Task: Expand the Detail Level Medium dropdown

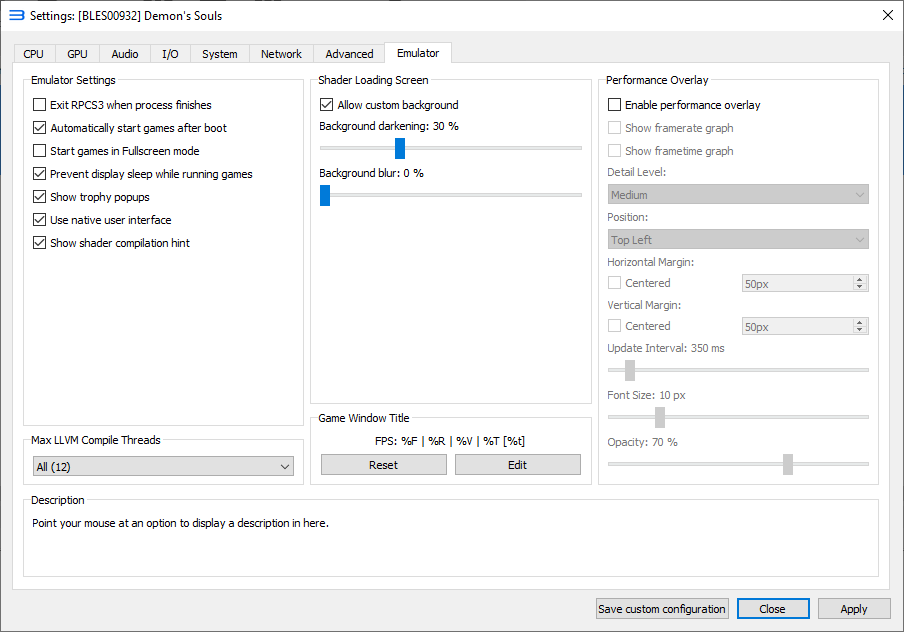Action: click(738, 195)
